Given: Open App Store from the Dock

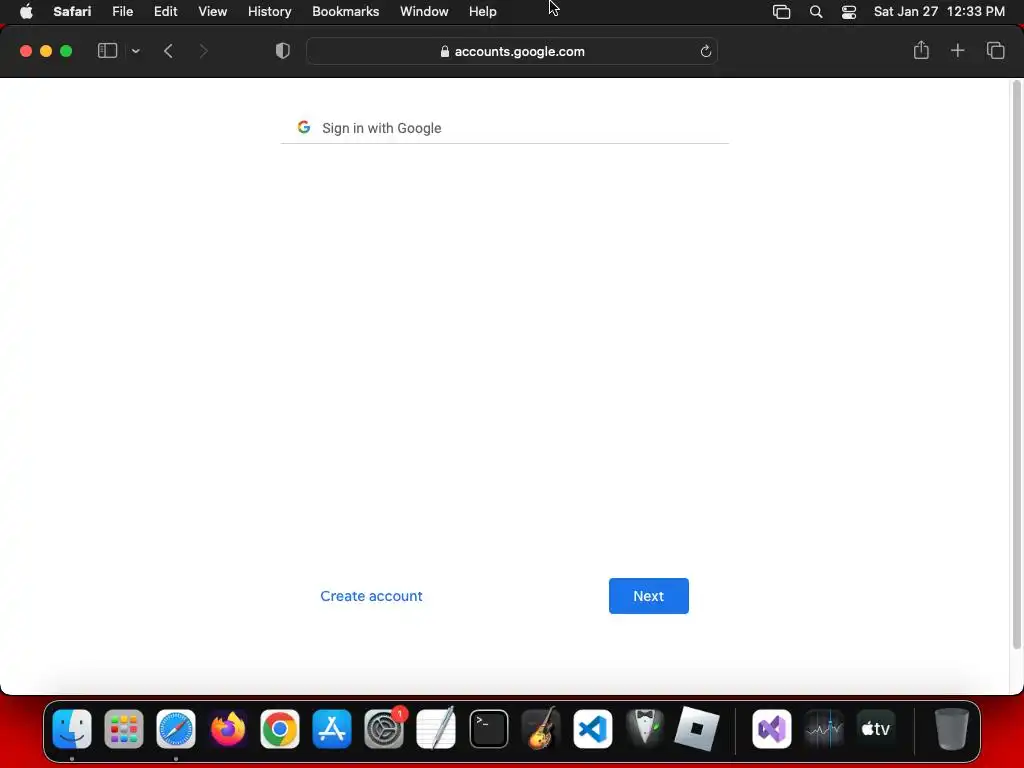Looking at the screenshot, I should pyautogui.click(x=332, y=729).
